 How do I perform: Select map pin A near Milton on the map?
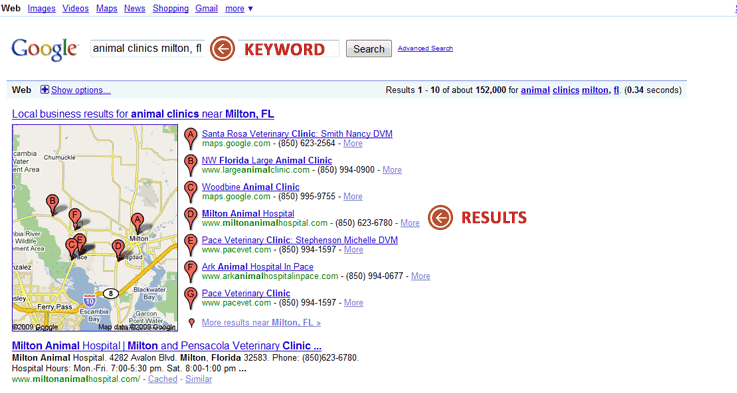tap(137, 223)
